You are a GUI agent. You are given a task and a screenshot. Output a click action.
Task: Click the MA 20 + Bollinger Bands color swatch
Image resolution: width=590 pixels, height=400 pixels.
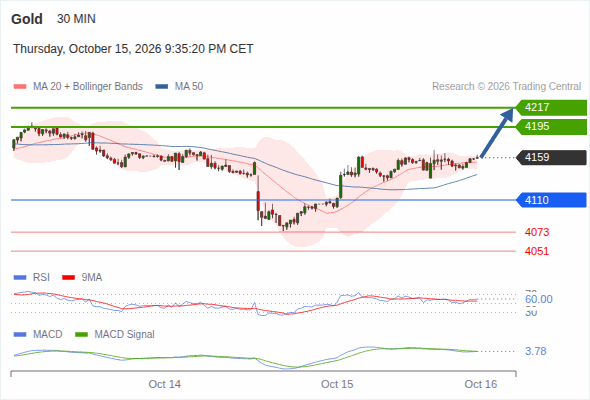pyautogui.click(x=20, y=87)
